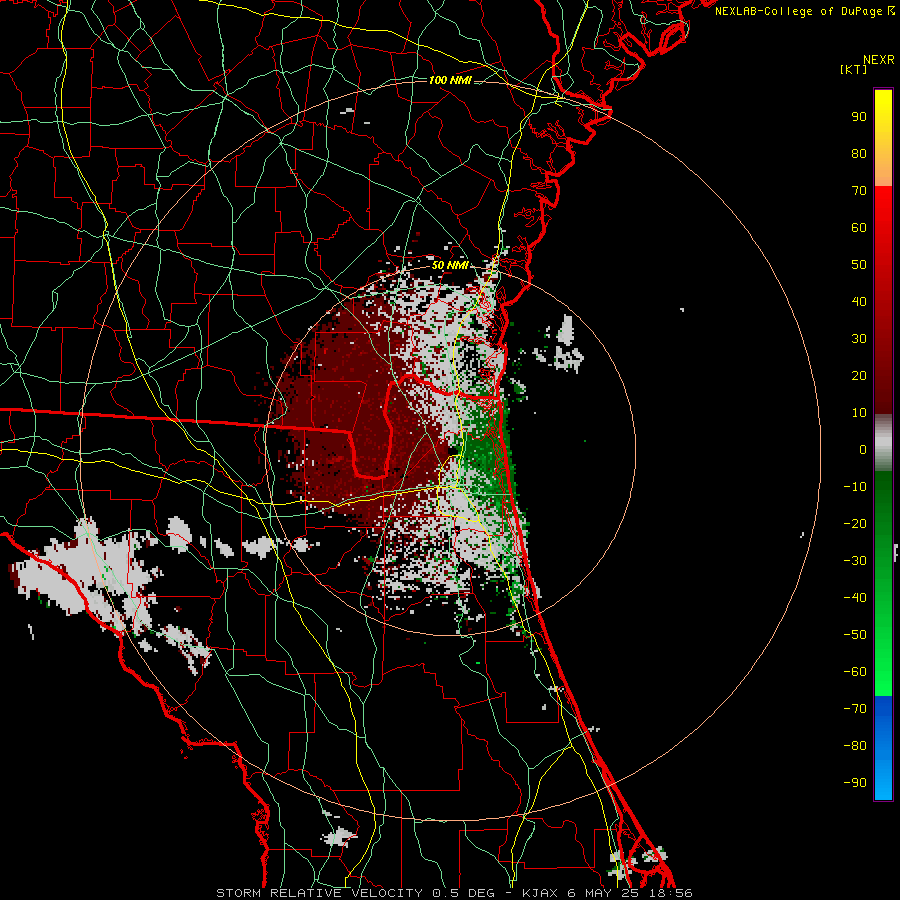Click the NEXR label above color bar
The width and height of the screenshot is (900, 900).
879,60
